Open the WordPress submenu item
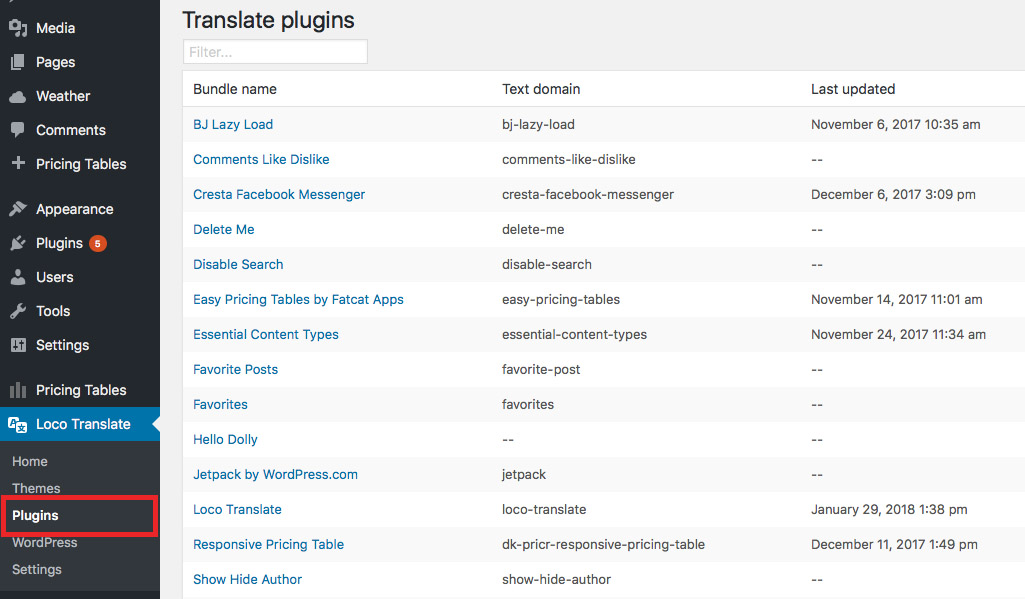The height and width of the screenshot is (599, 1025). tap(44, 542)
